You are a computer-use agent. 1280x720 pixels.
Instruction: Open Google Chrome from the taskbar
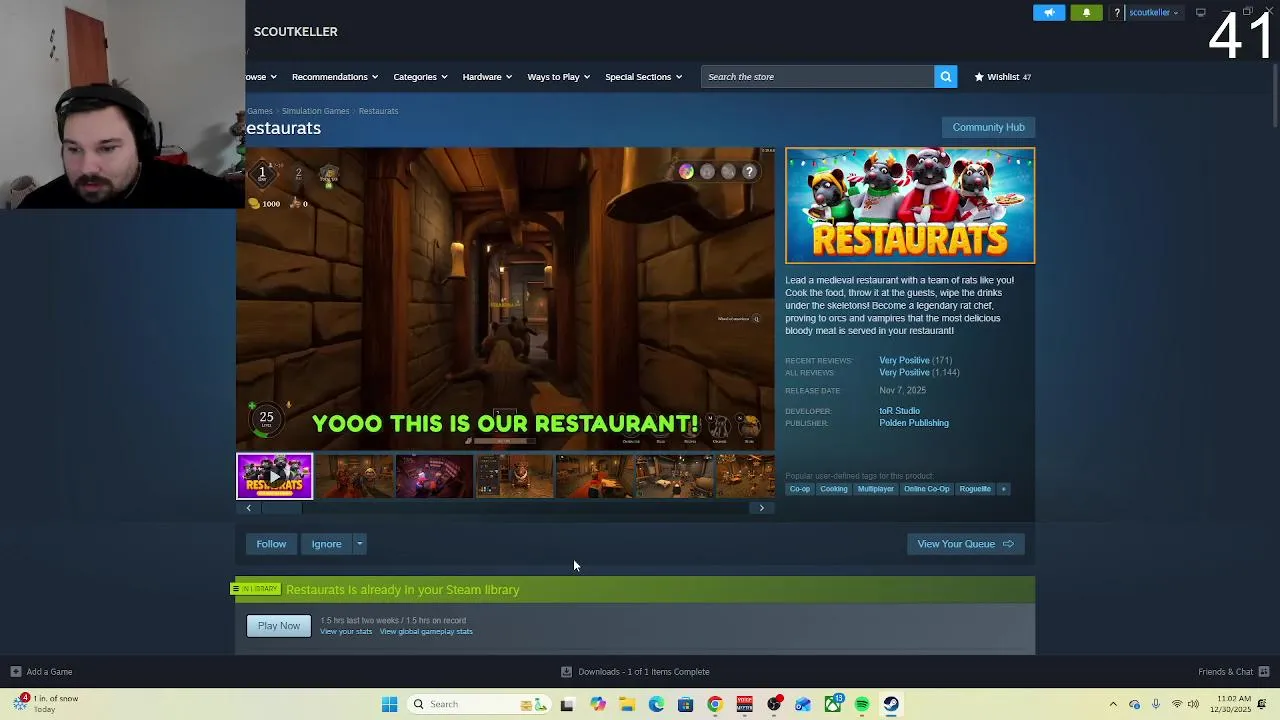715,704
